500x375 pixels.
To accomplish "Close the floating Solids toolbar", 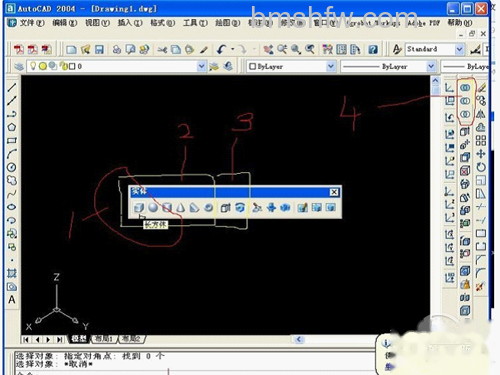I will [334, 192].
